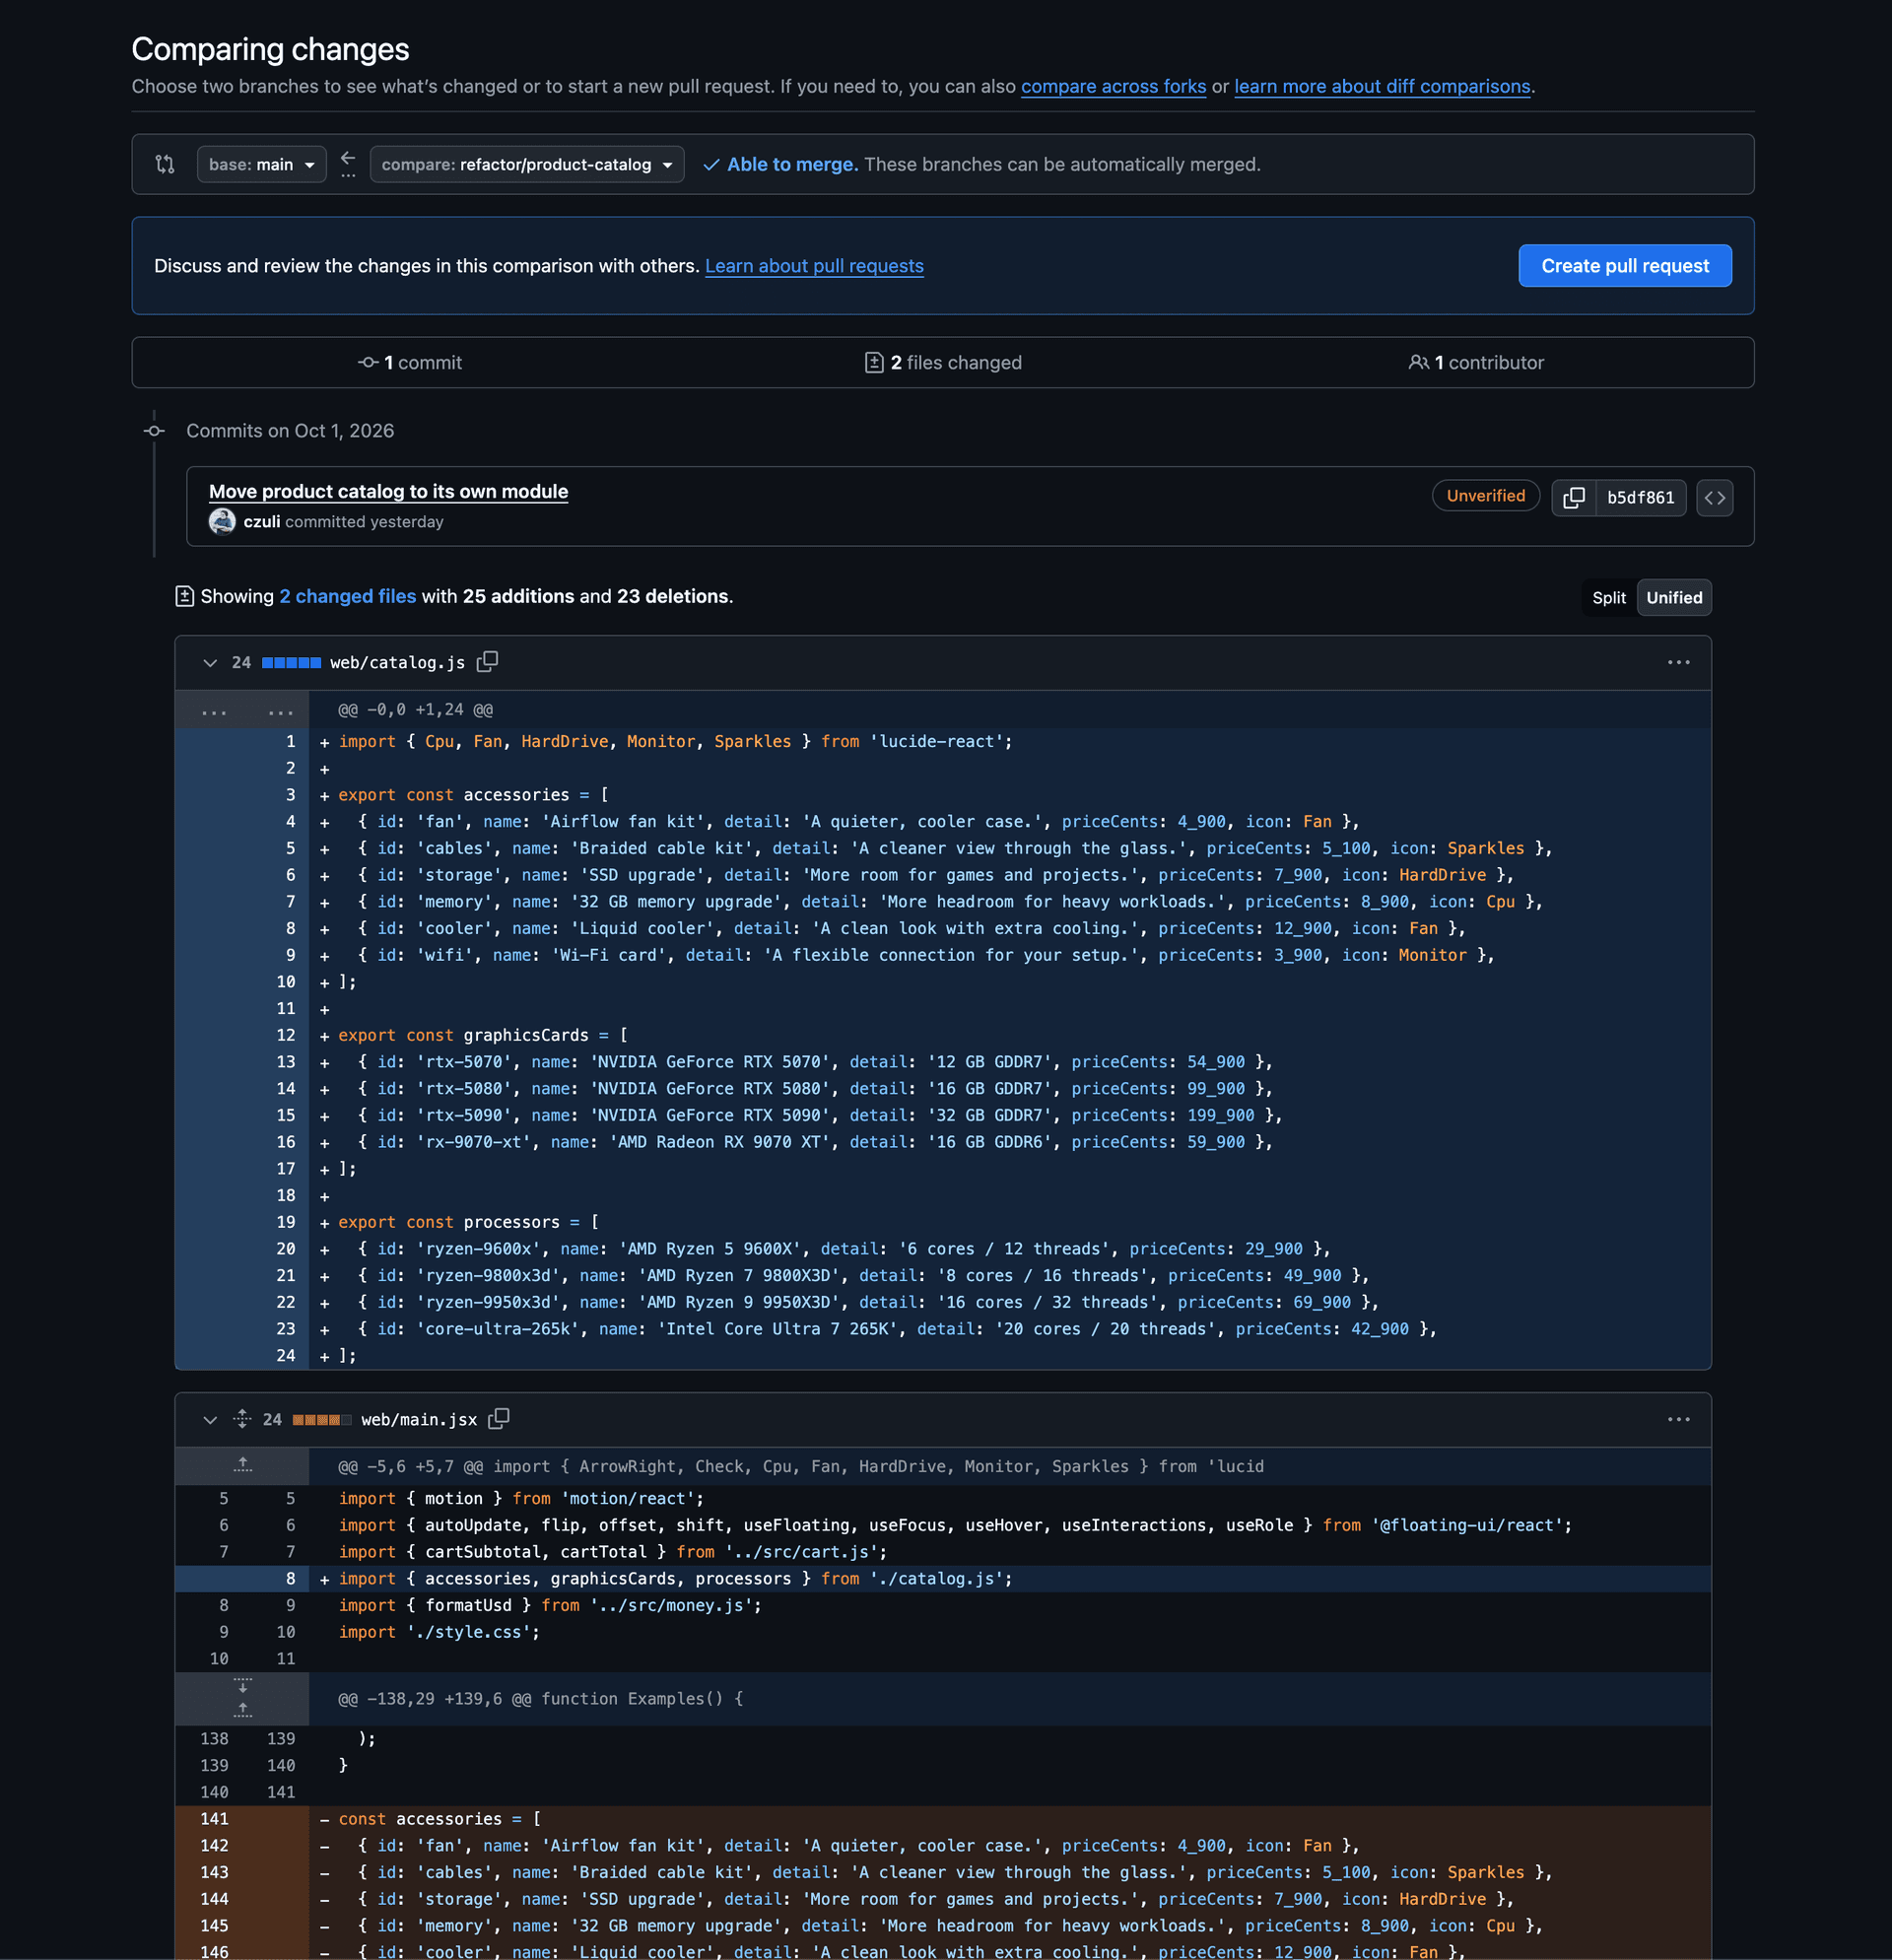Image resolution: width=1892 pixels, height=1960 pixels.
Task: Switch to Unified diff view
Action: [1673, 598]
